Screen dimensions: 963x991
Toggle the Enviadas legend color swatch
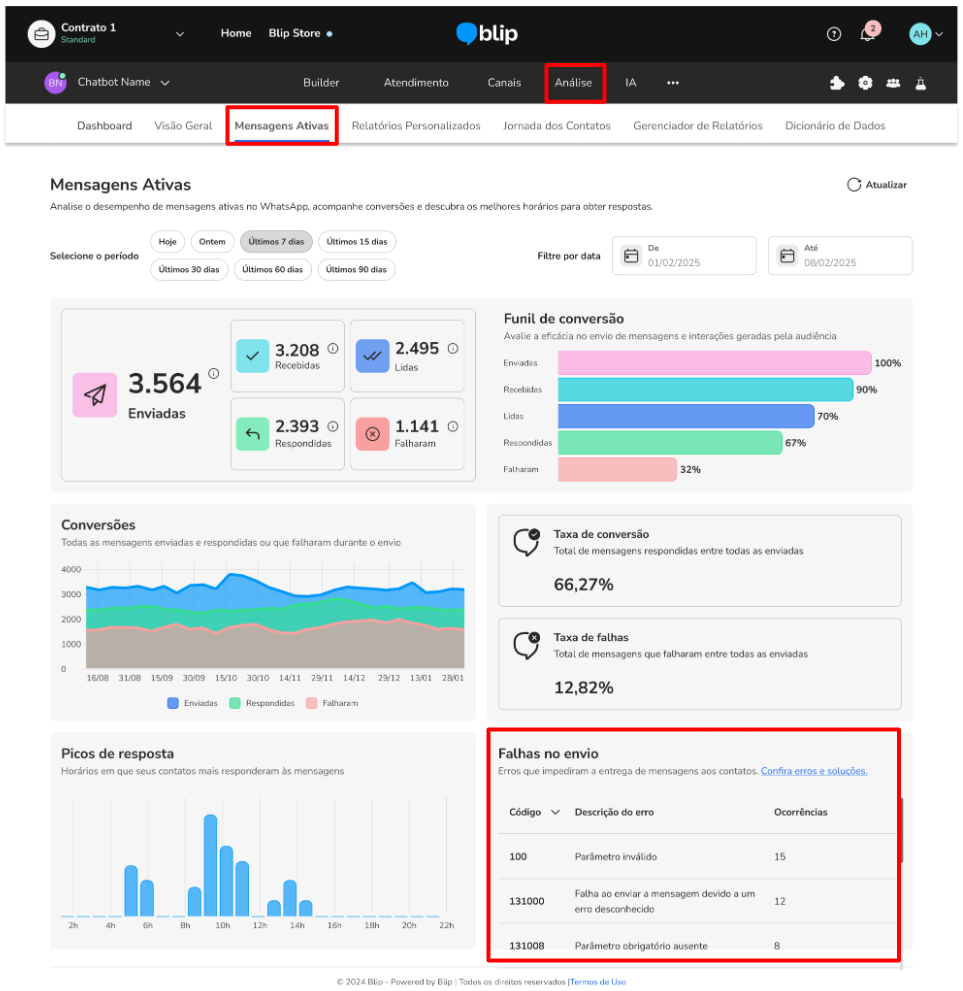[x=173, y=703]
